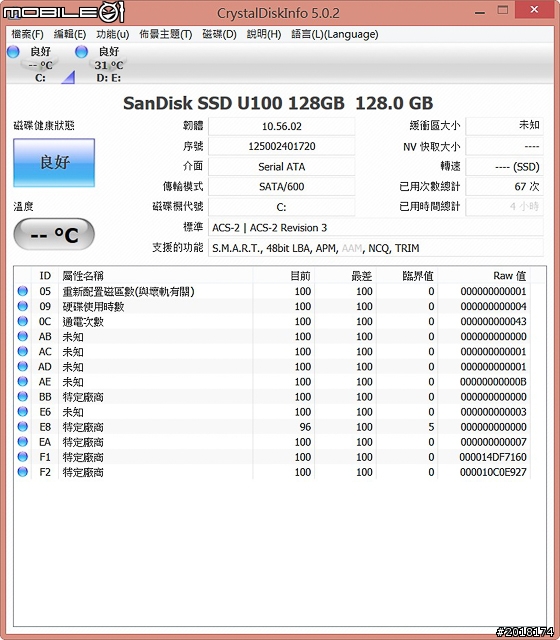The image size is (560, 640).
Task: Click raw value 000000000003 in row E6
Action: pyautogui.click(x=493, y=412)
